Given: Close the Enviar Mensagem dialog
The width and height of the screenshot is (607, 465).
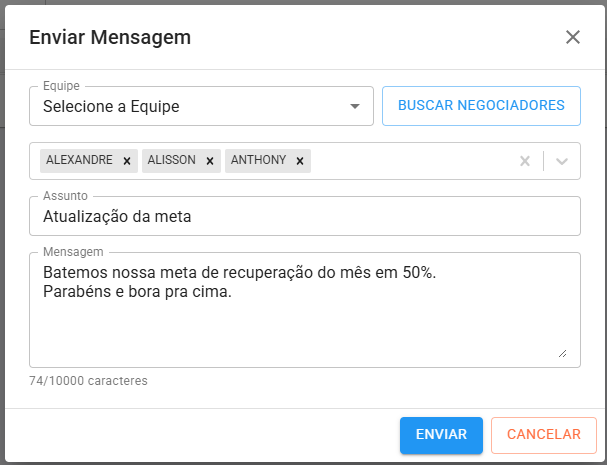Looking at the screenshot, I should [573, 37].
